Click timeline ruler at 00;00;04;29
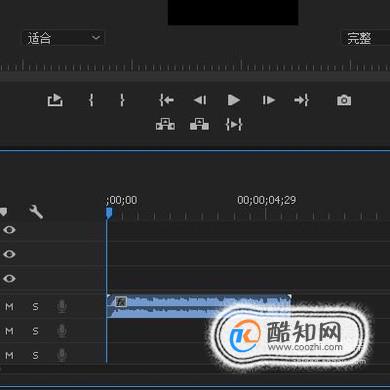The height and width of the screenshot is (390, 390). pos(267,200)
